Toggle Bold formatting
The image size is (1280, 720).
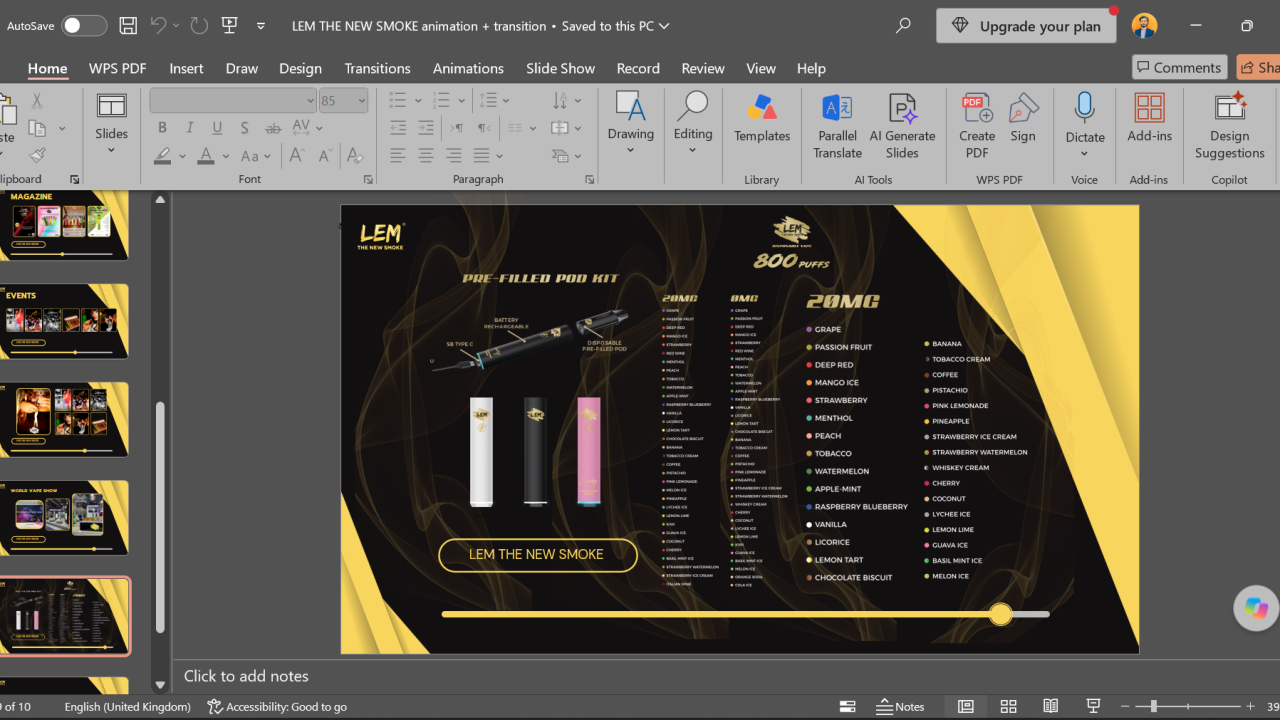pos(162,128)
